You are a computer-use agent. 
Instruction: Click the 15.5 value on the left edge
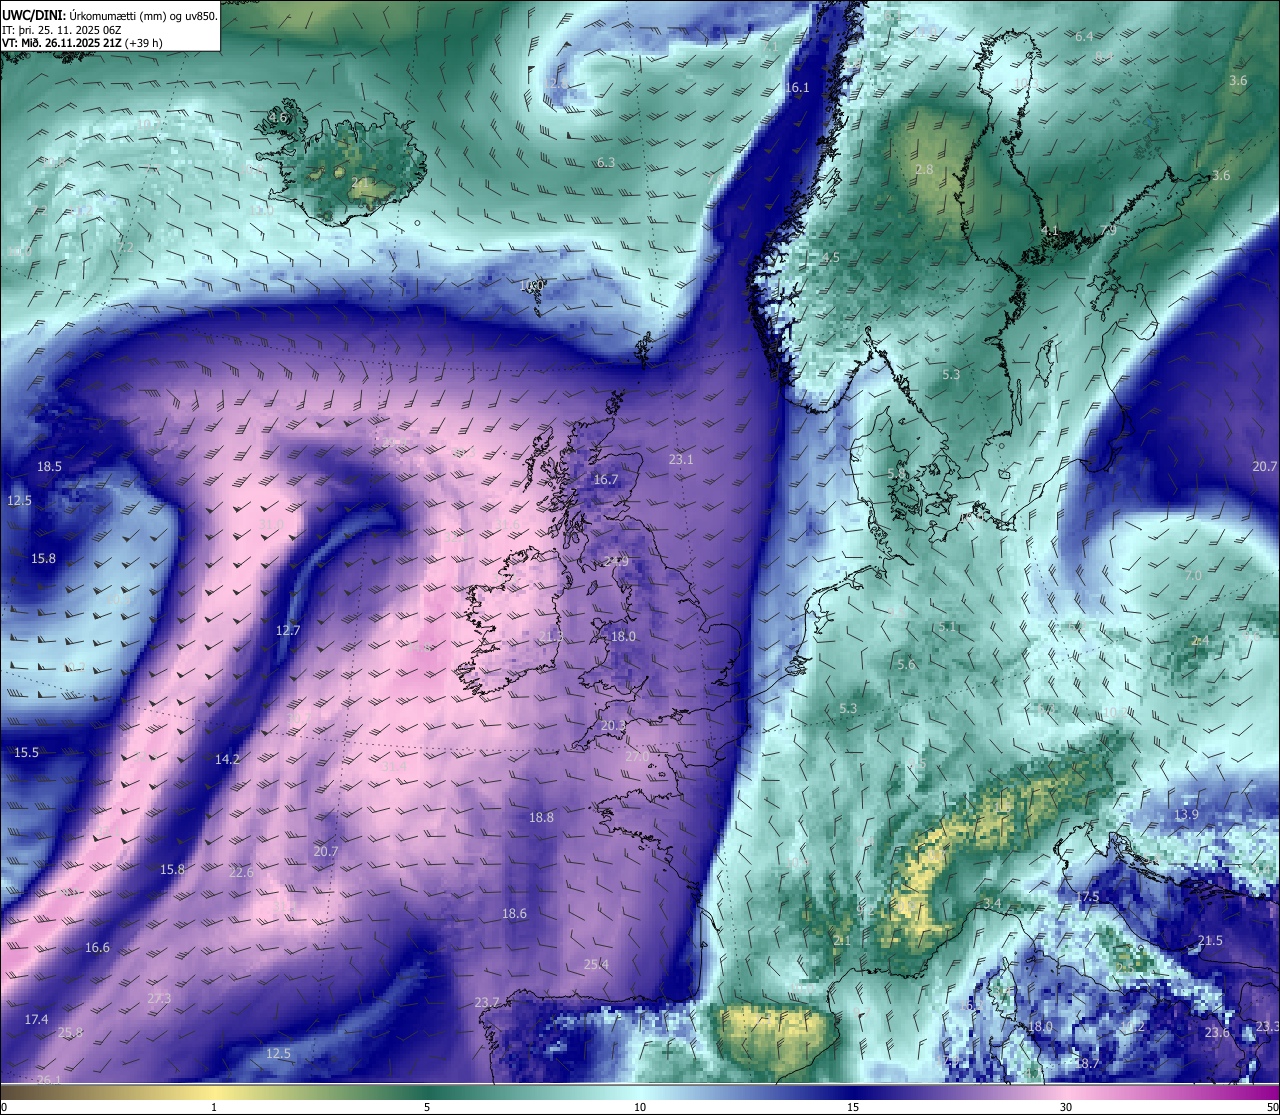26,752
